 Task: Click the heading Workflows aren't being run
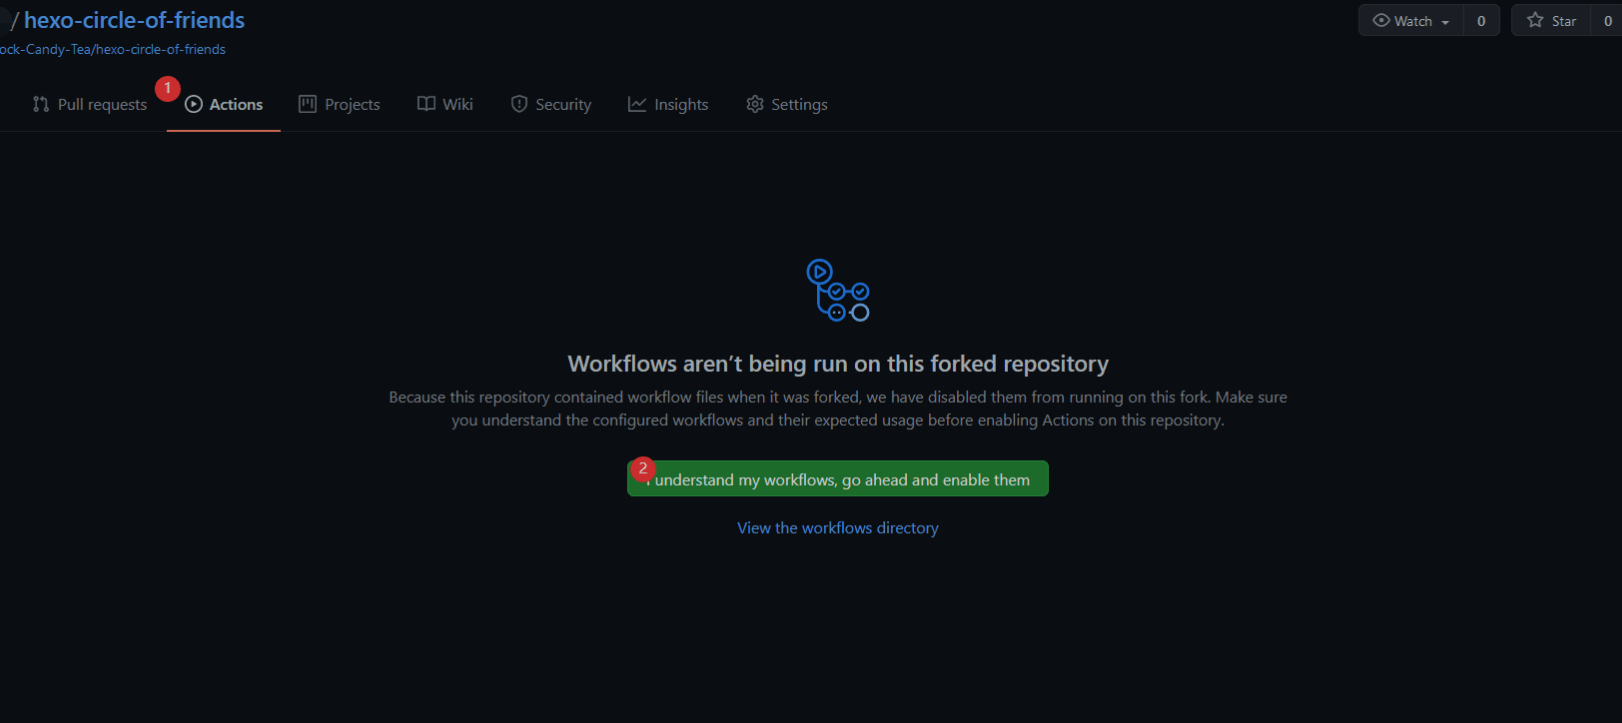[838, 363]
